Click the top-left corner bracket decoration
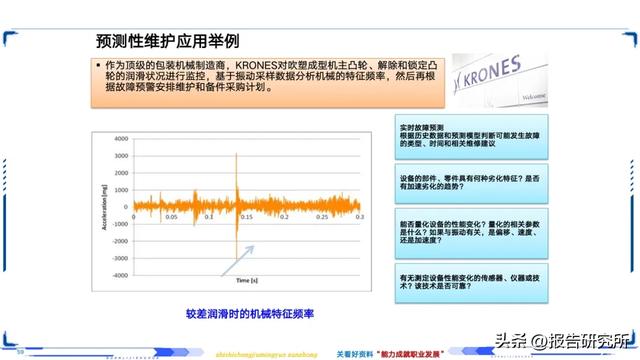Screen dimensions: 640x360 click(x=10, y=38)
